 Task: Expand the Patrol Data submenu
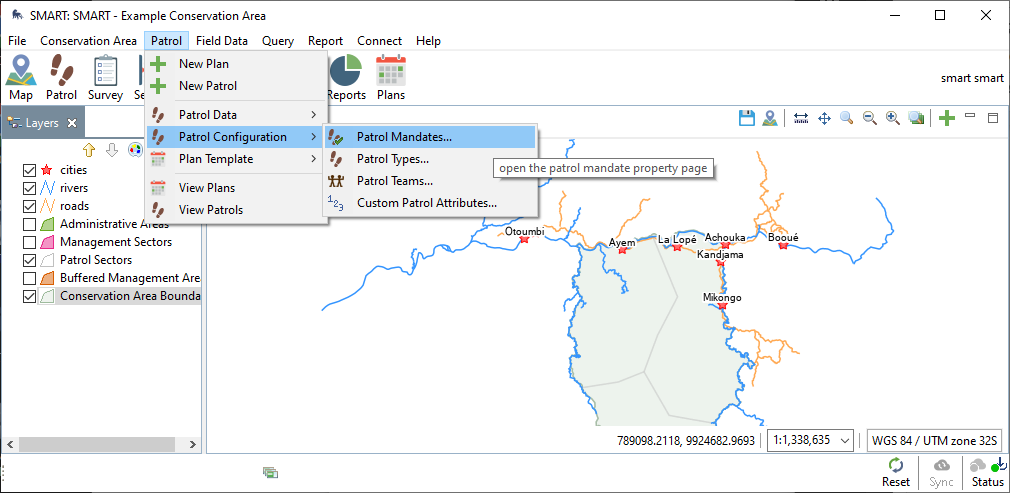(236, 115)
